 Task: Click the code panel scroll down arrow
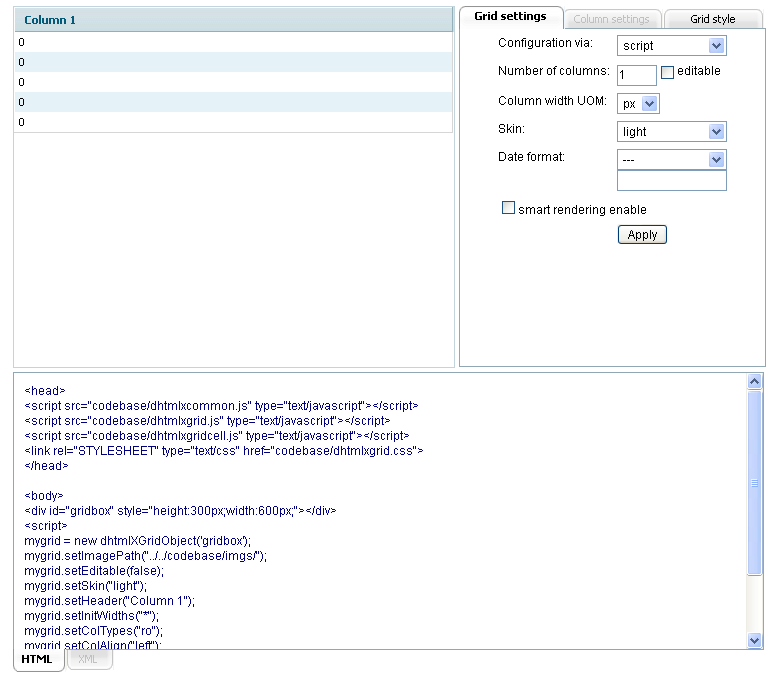tap(755, 640)
